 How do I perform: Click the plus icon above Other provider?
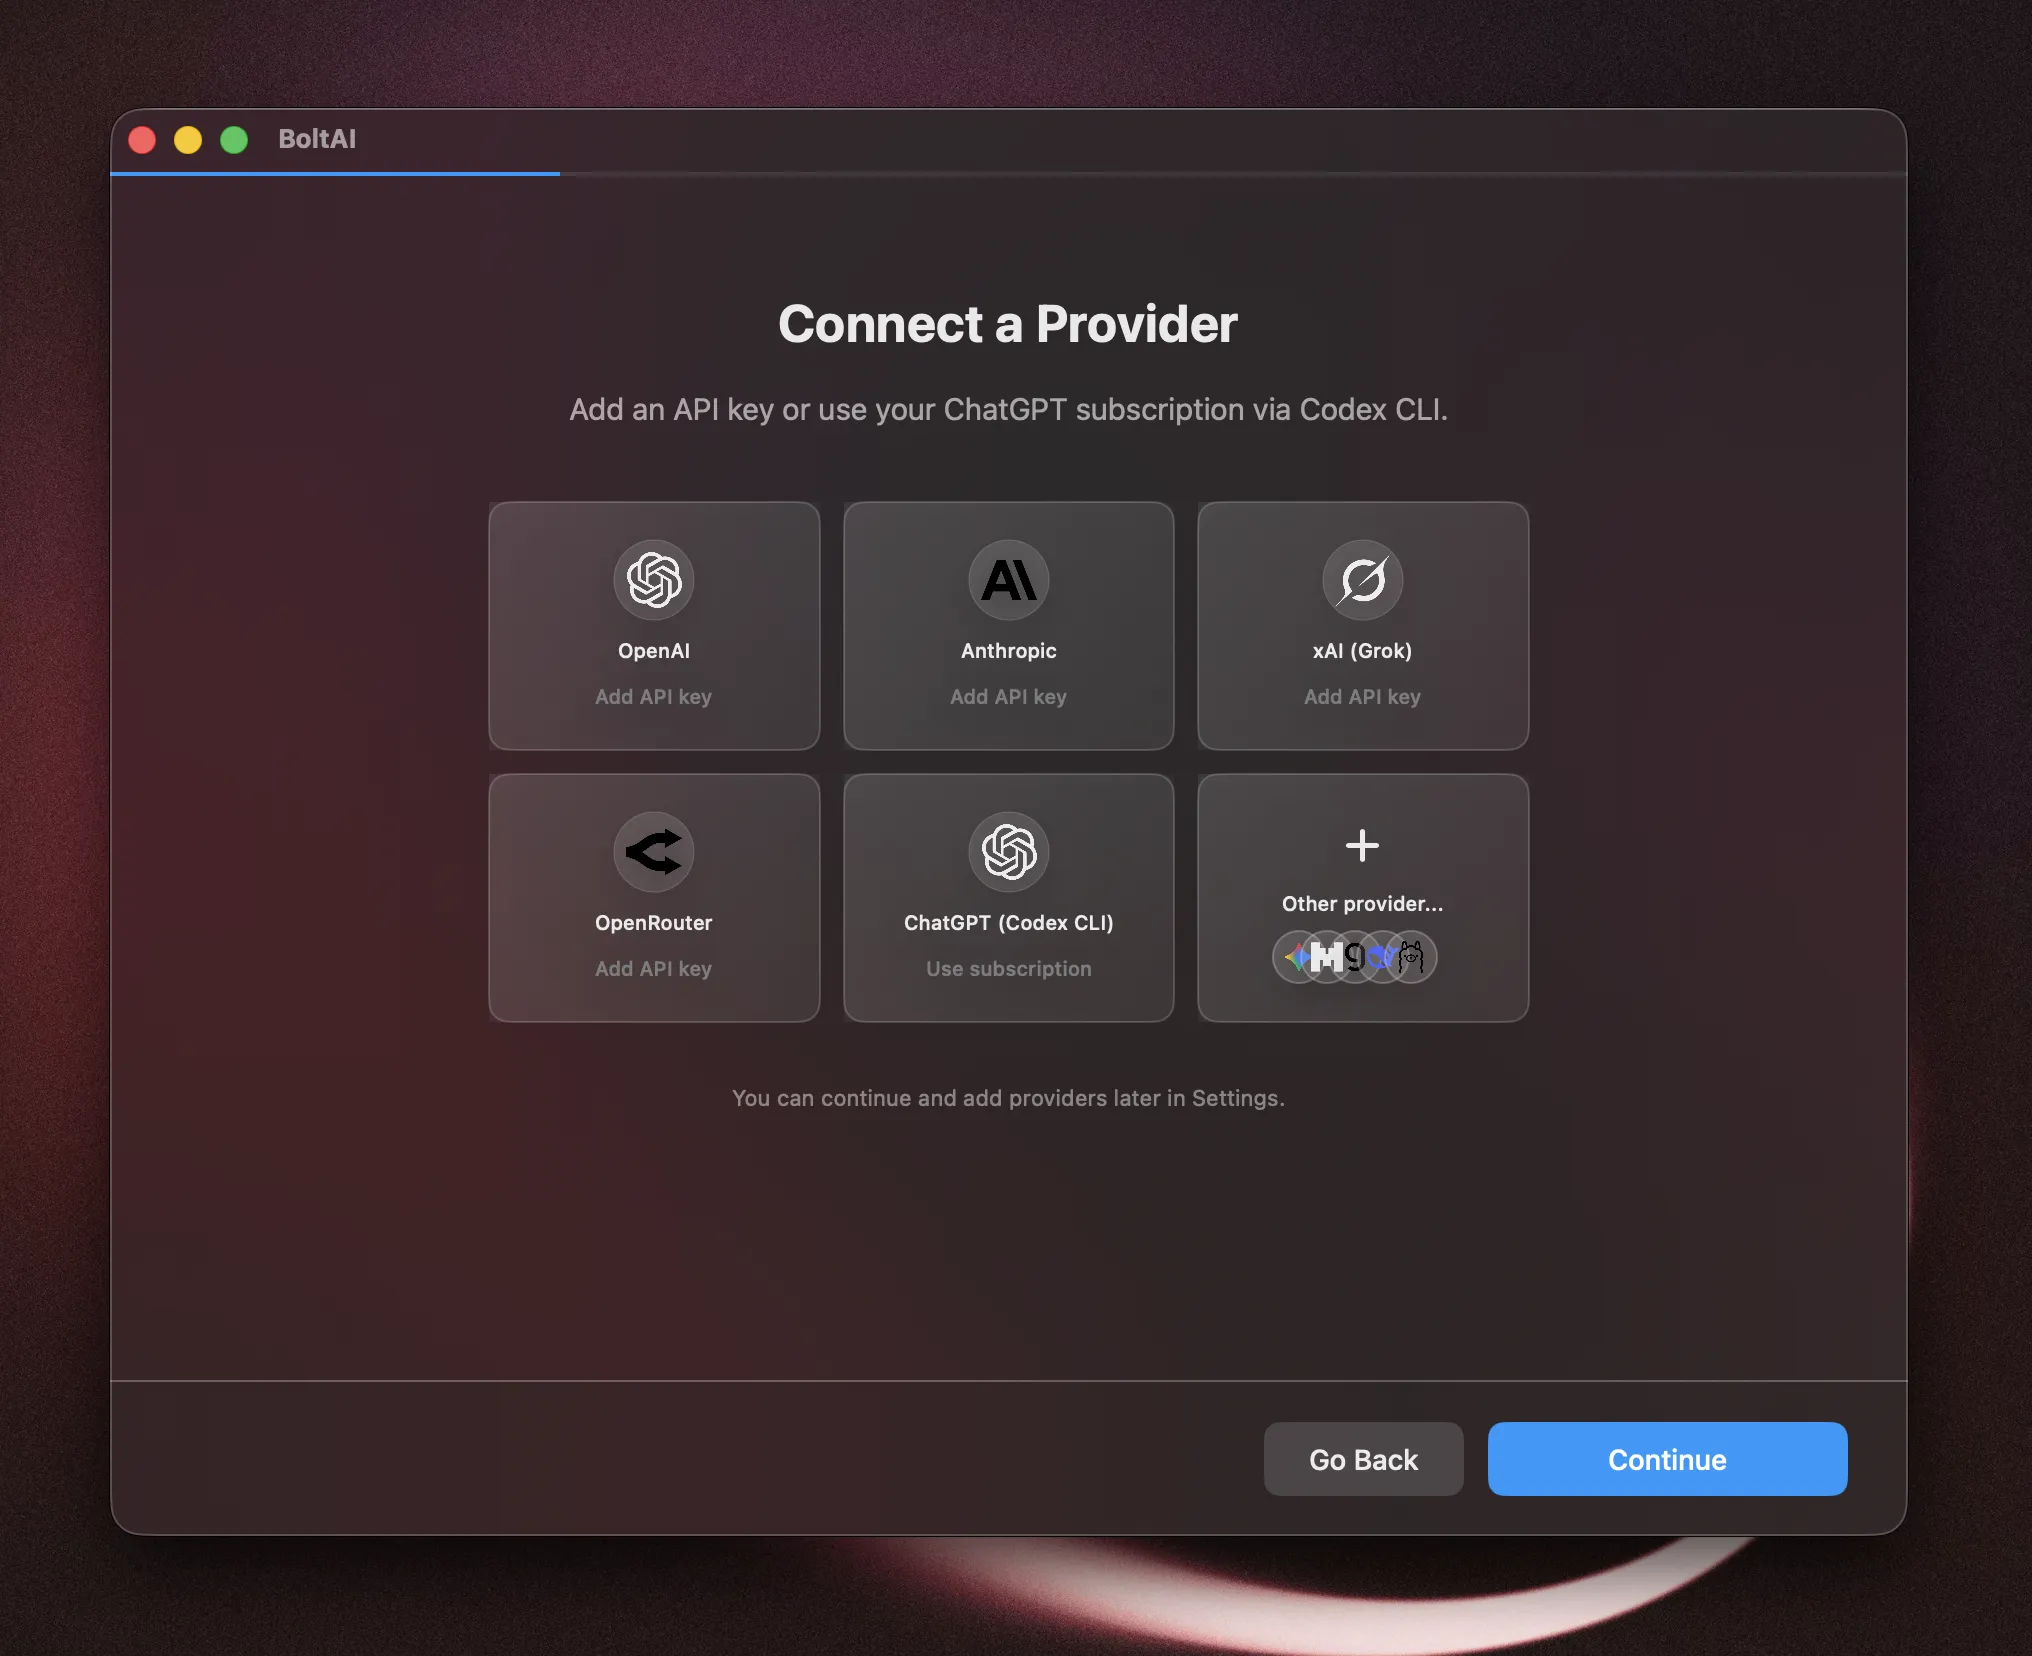[1362, 846]
